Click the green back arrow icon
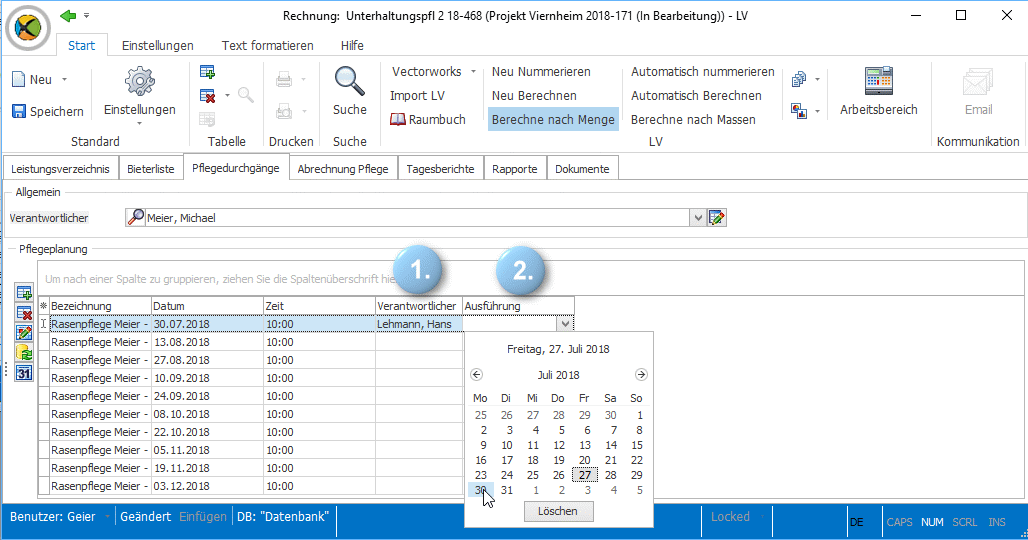 [68, 16]
